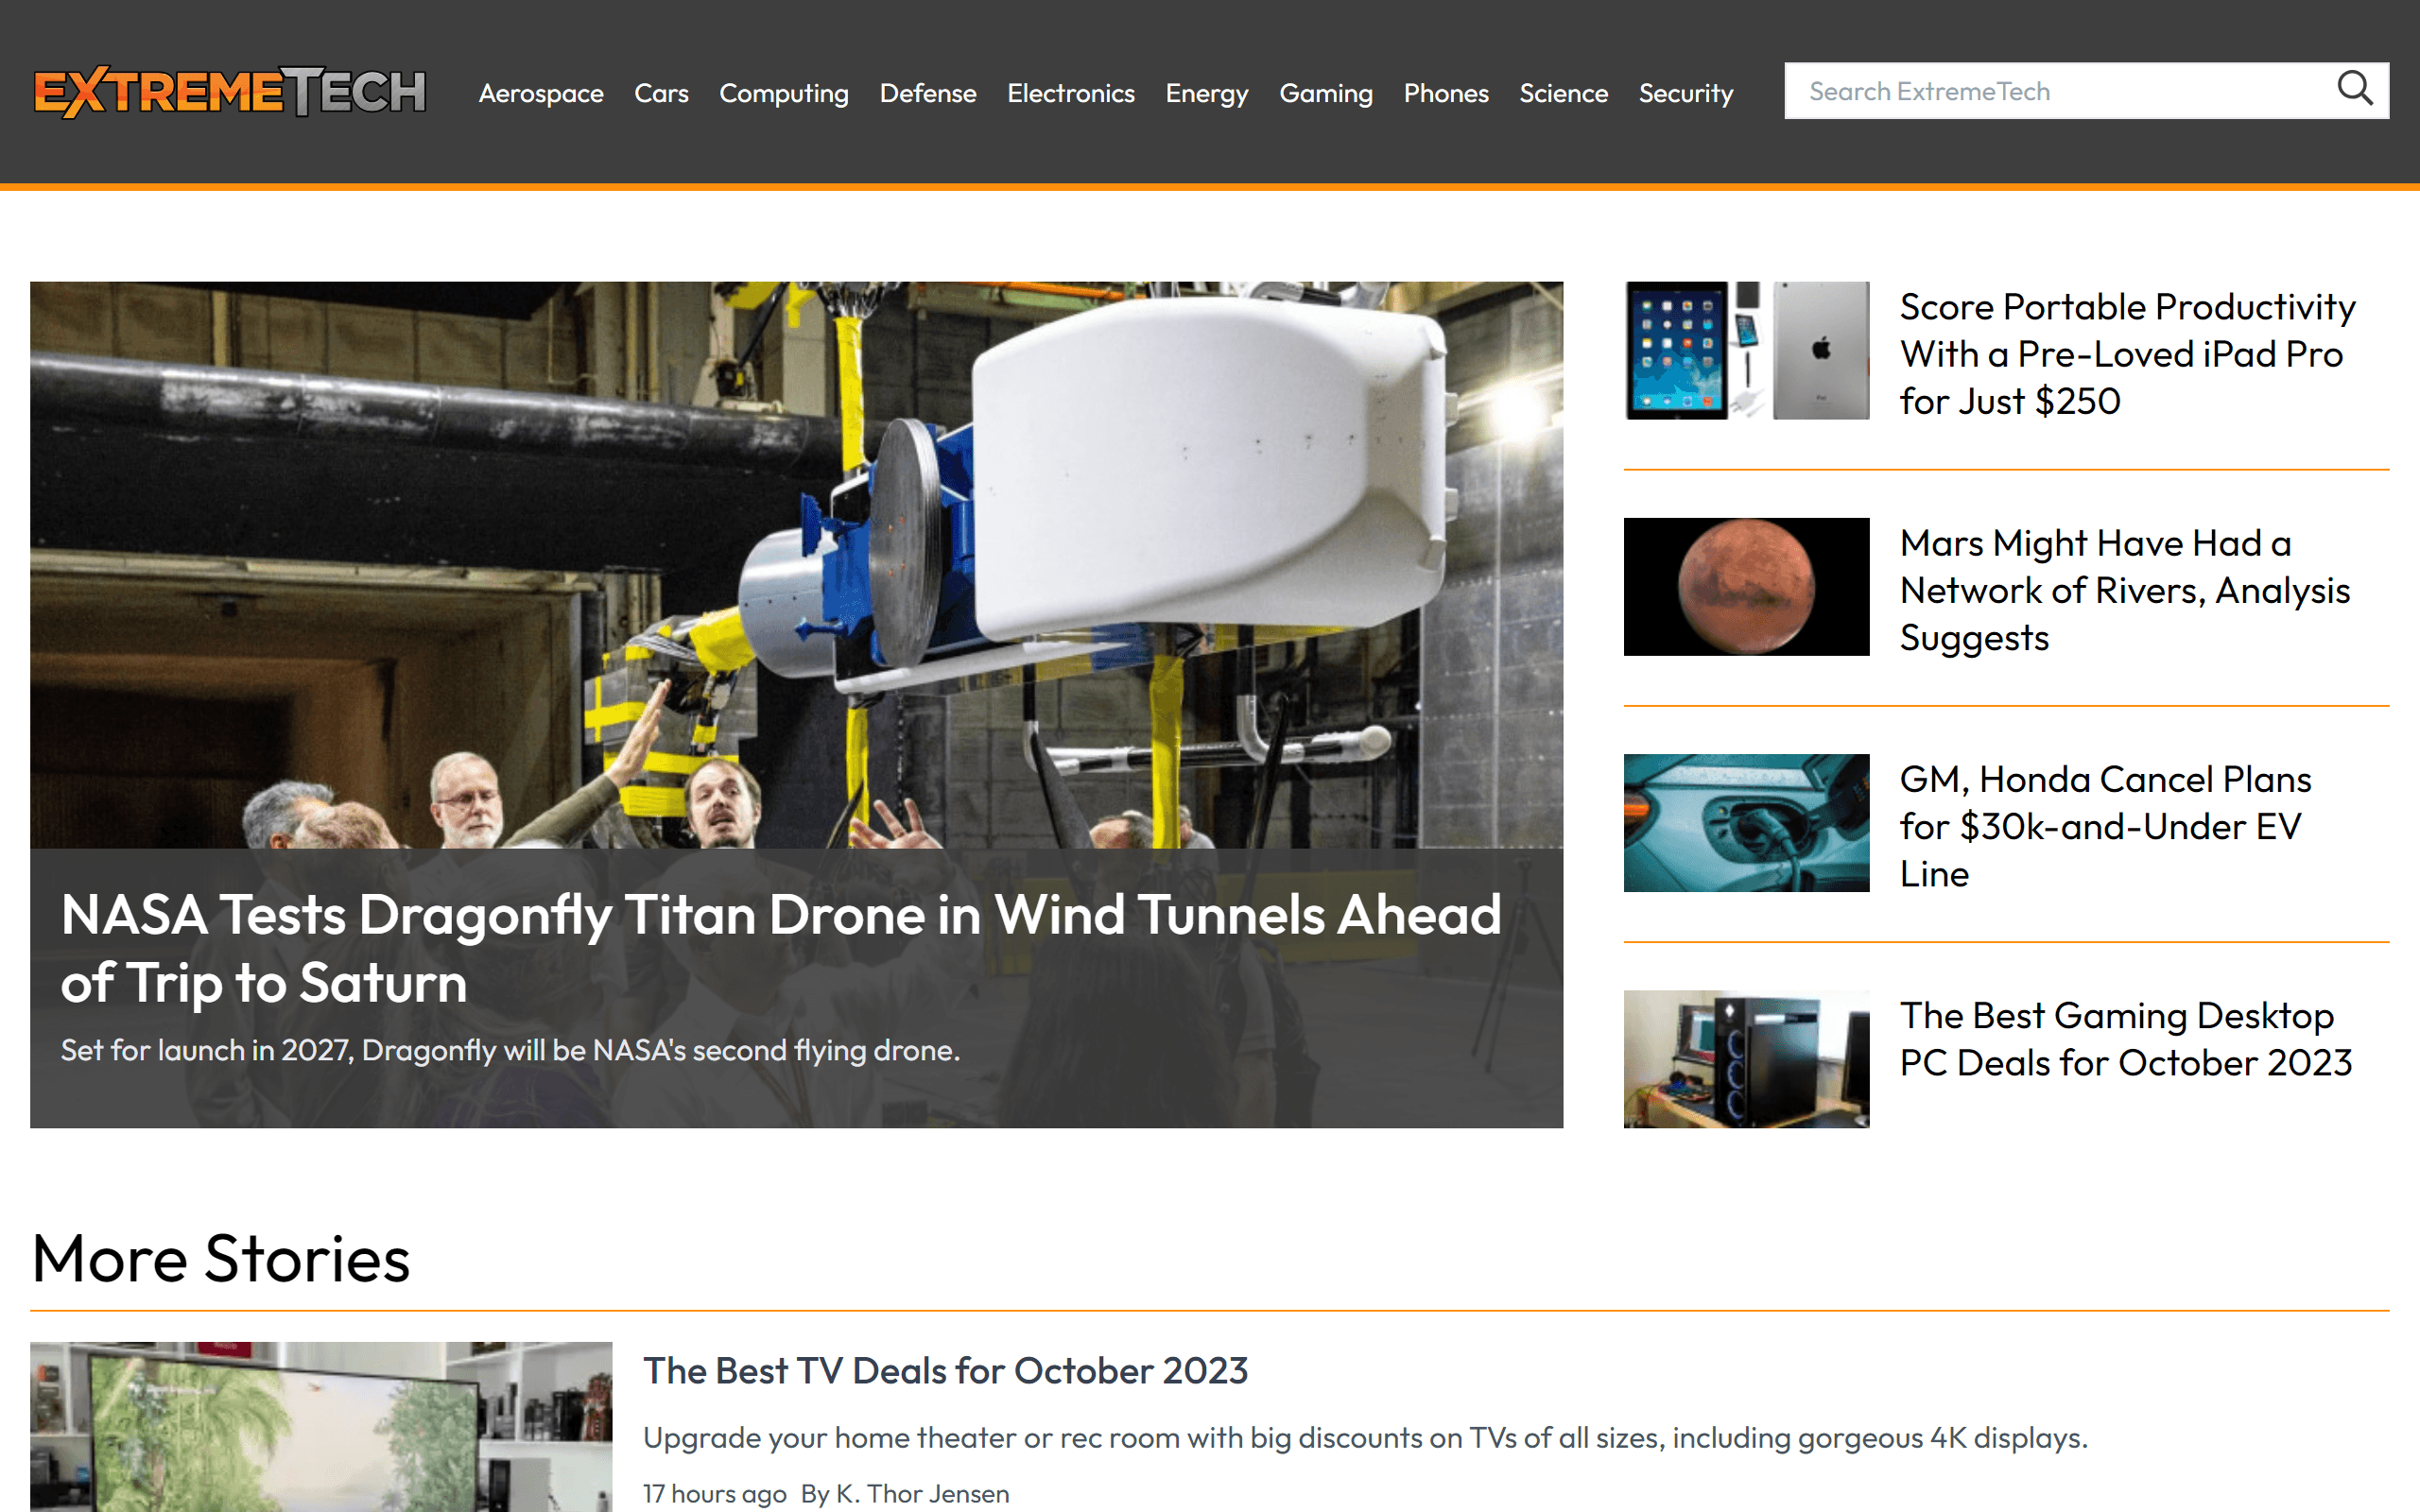View author K. Thor Jensen's page
Viewport: 2420px width, 1512px height.
922,1493
